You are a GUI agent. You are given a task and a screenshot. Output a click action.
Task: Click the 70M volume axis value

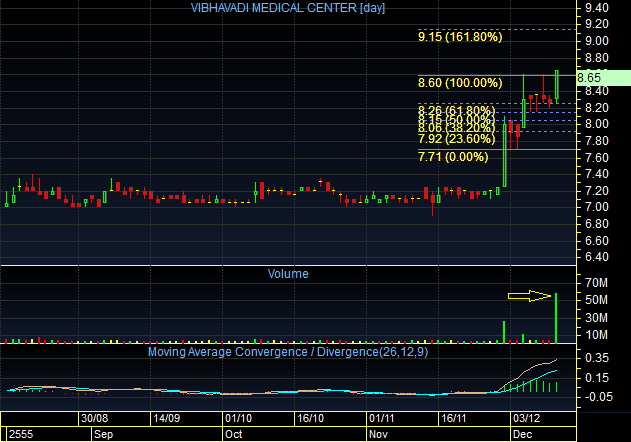(x=596, y=283)
